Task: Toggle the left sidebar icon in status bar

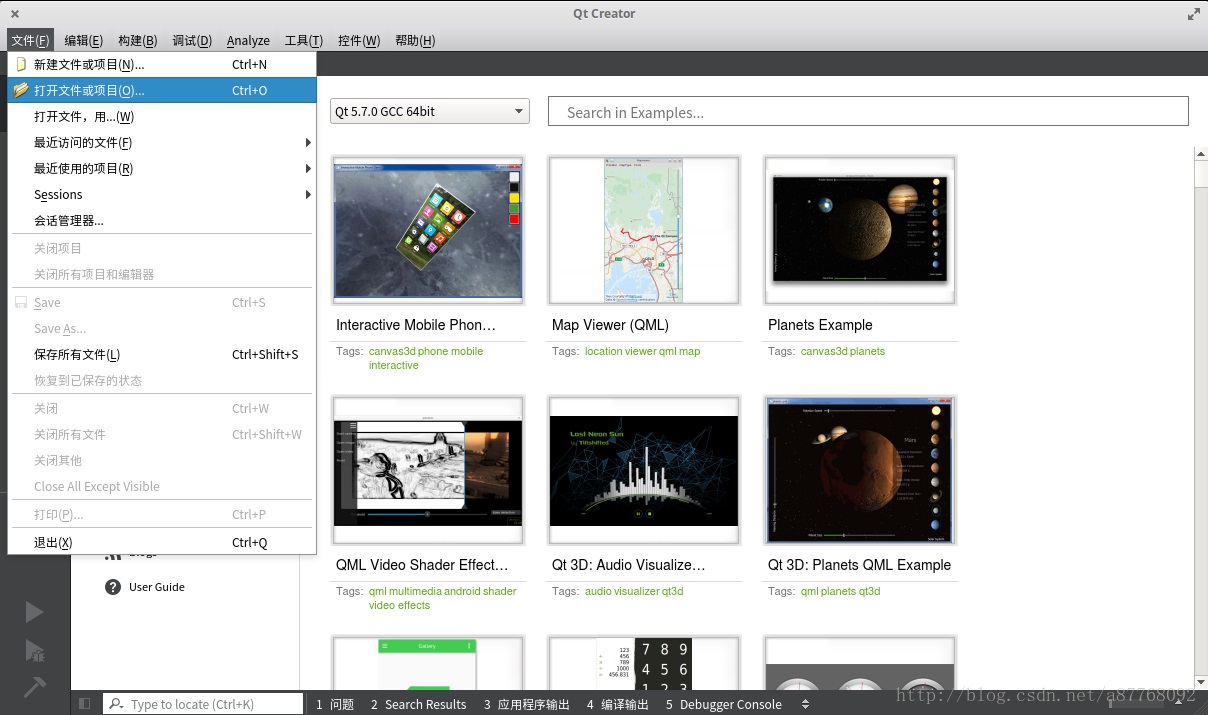Action: point(84,704)
